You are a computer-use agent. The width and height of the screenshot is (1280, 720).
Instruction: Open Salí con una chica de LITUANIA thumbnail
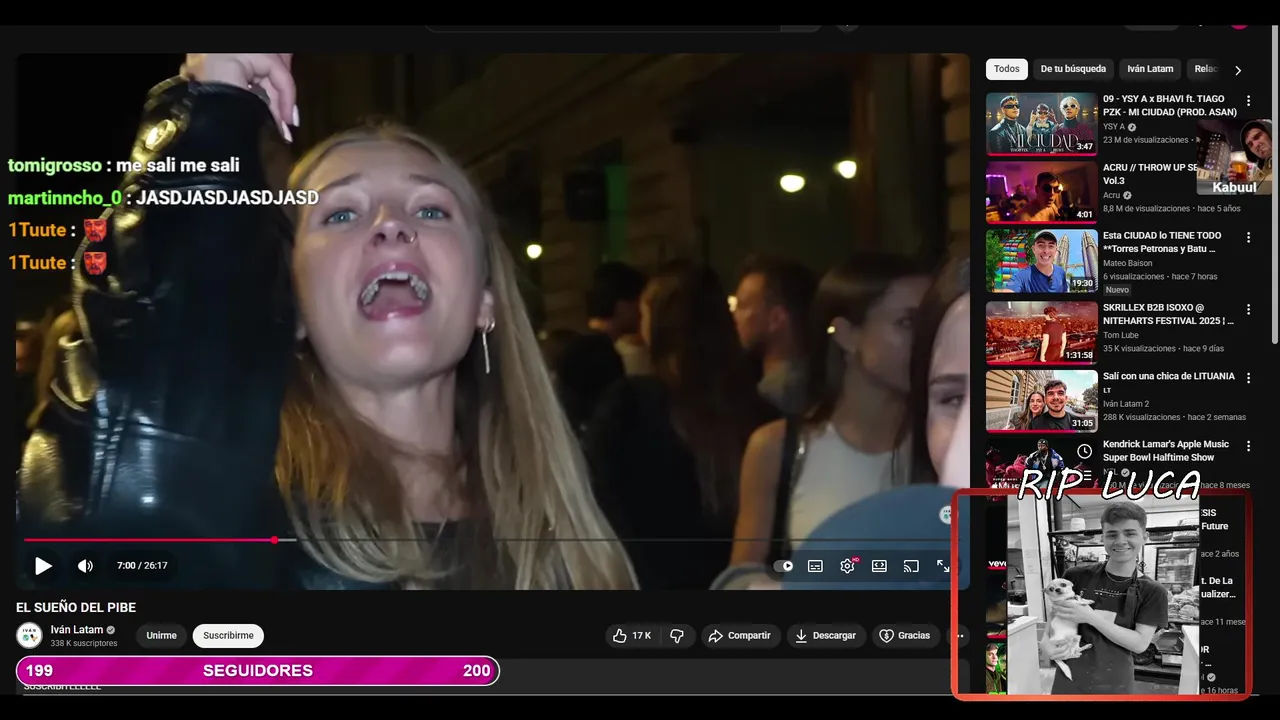tap(1042, 401)
